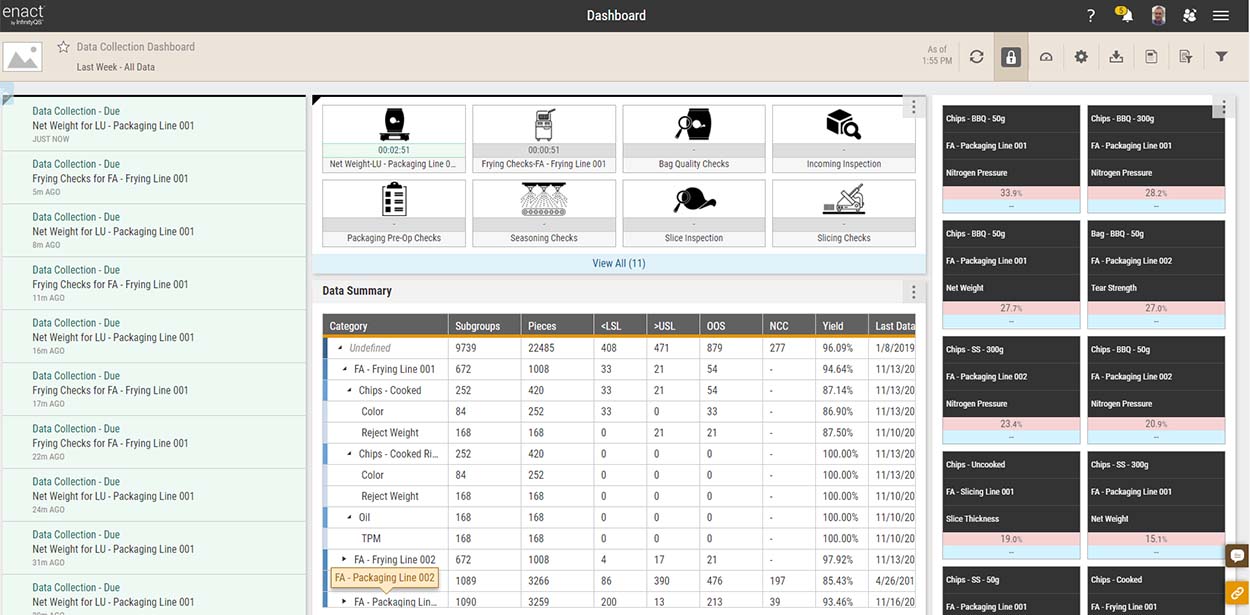Viewport: 1250px width, 615px height.
Task: Toggle the dashboard lock button
Action: click(1011, 57)
